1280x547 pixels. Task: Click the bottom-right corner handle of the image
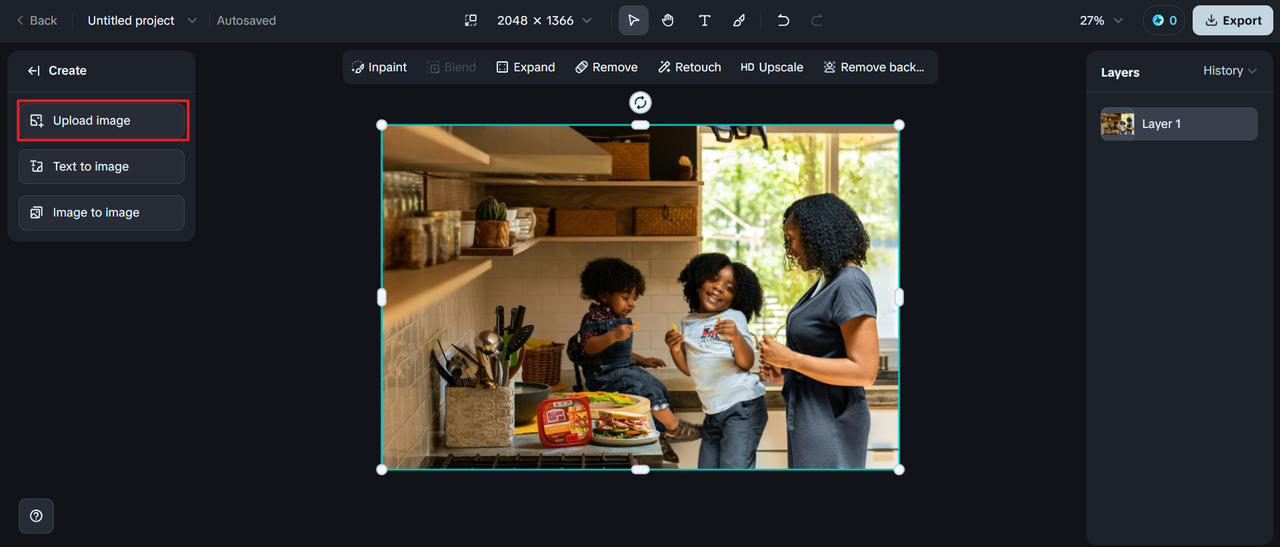[899, 469]
